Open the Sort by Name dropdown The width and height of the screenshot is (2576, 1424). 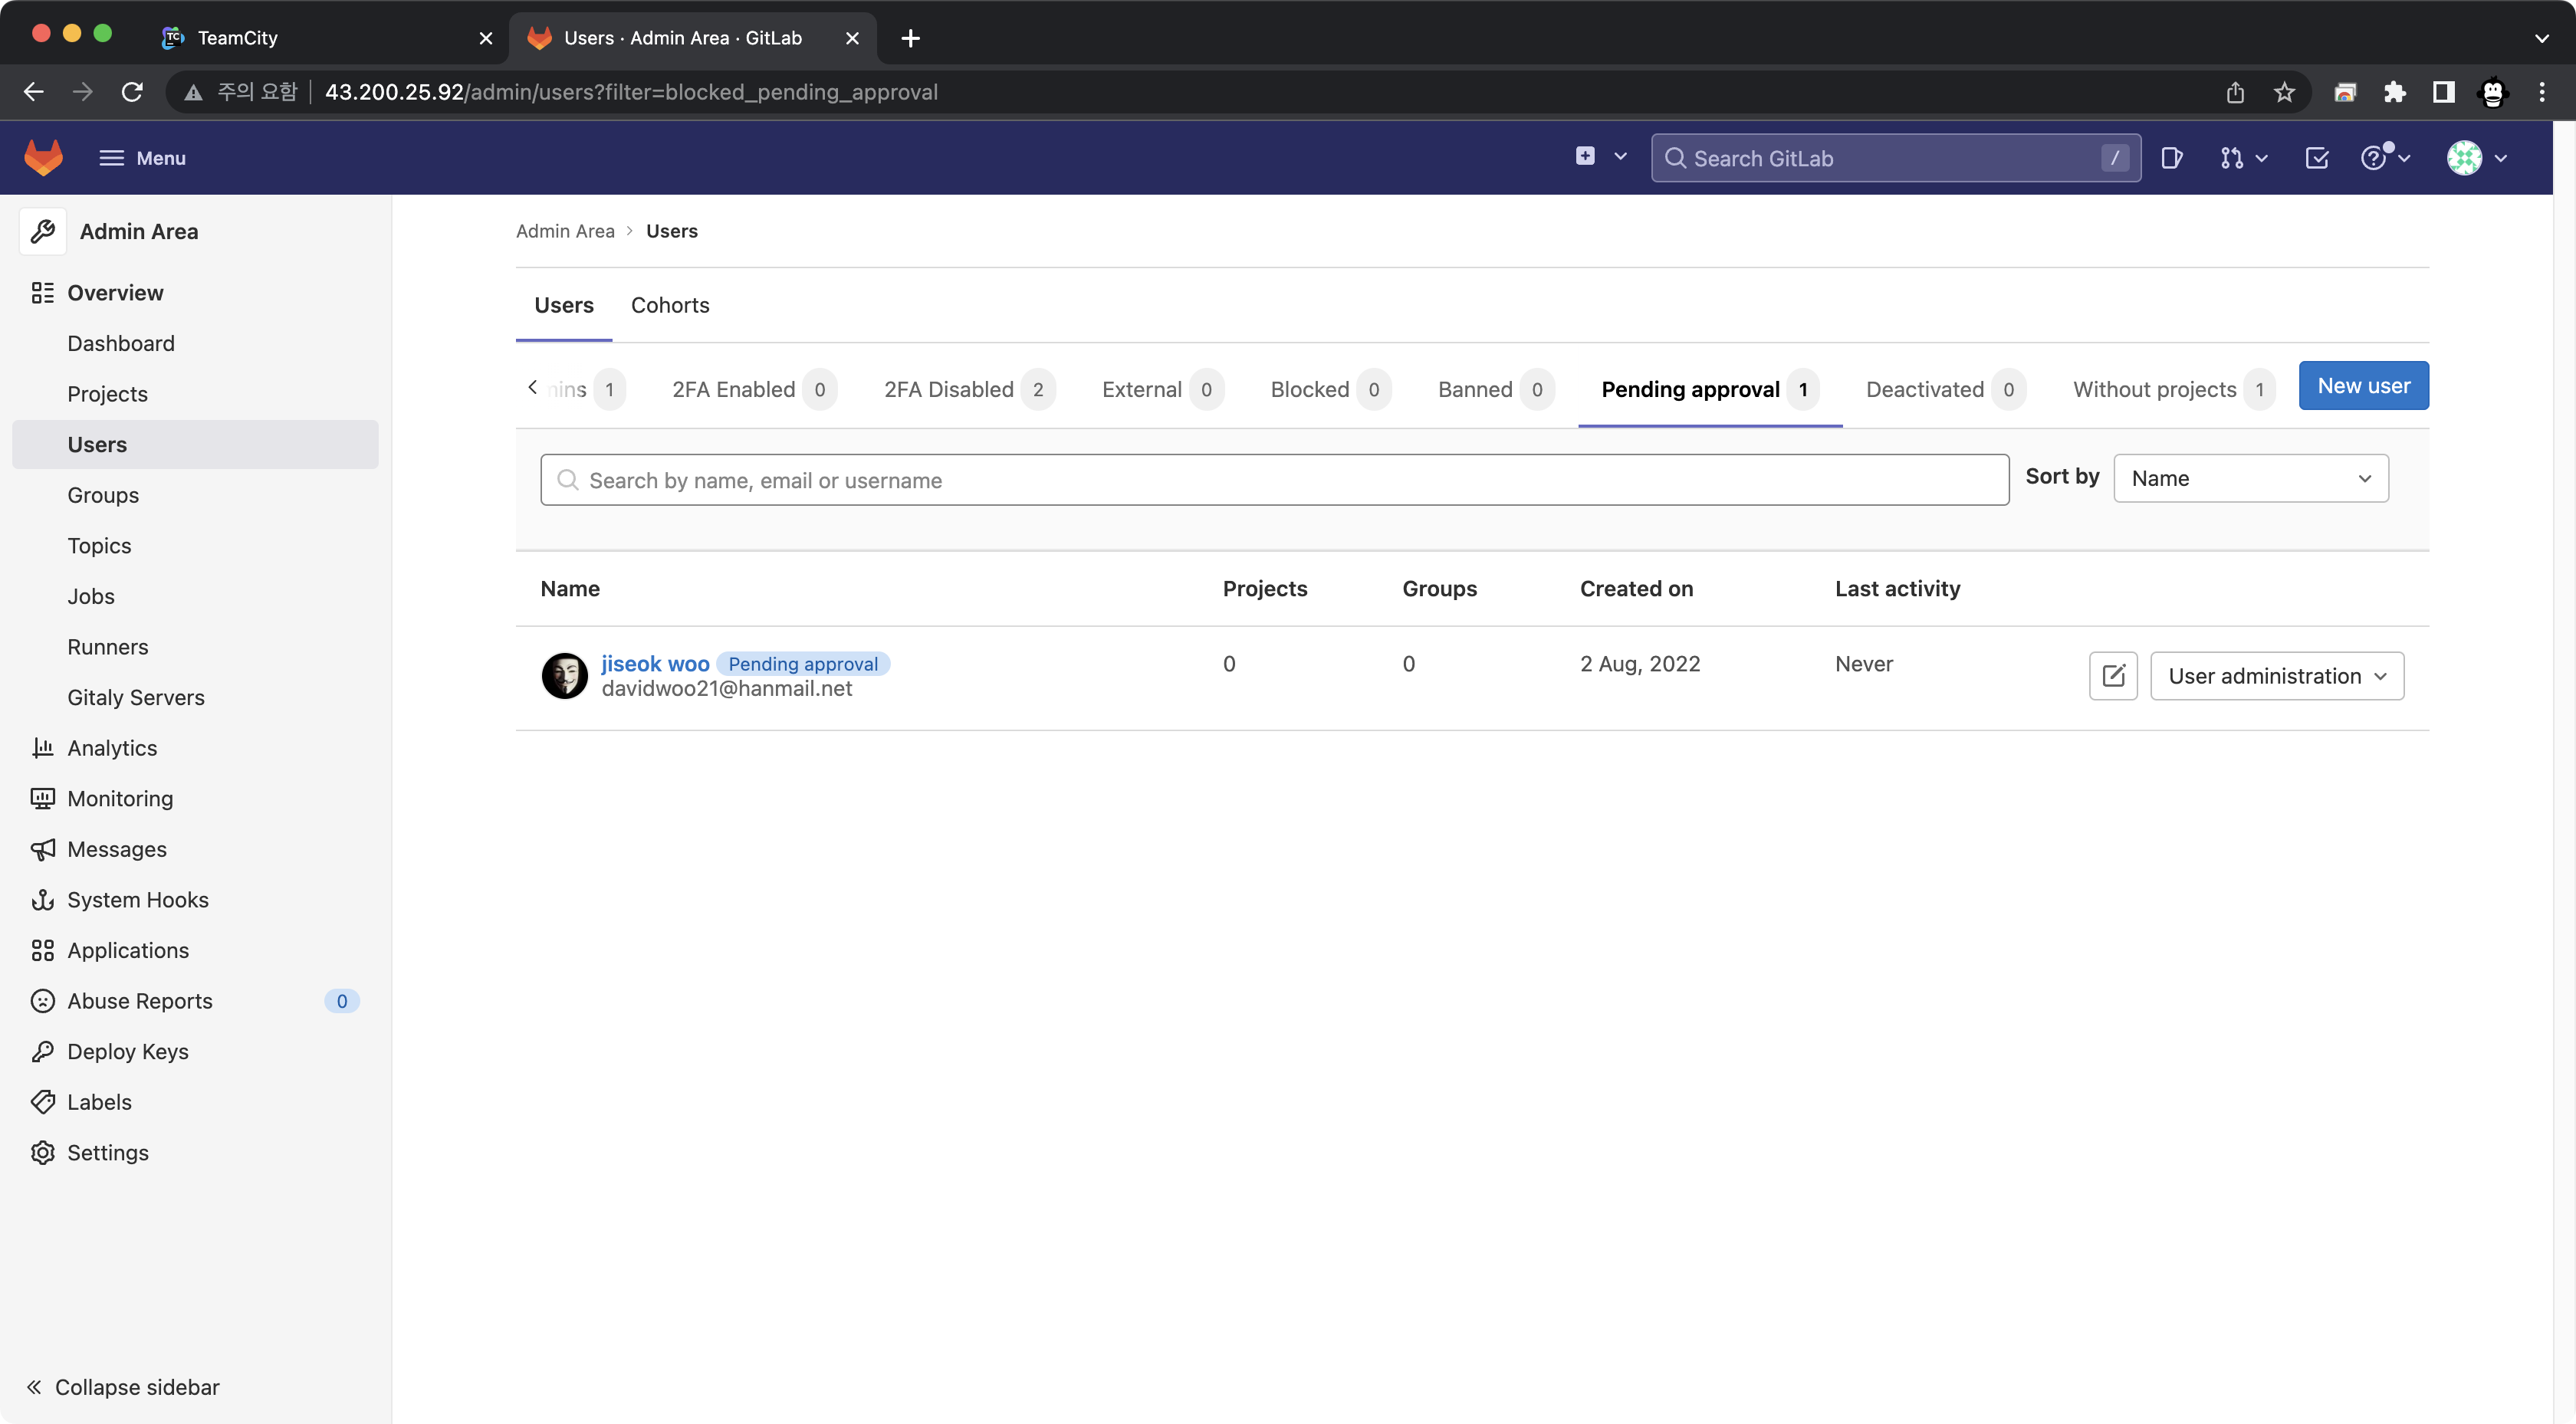coord(2250,478)
